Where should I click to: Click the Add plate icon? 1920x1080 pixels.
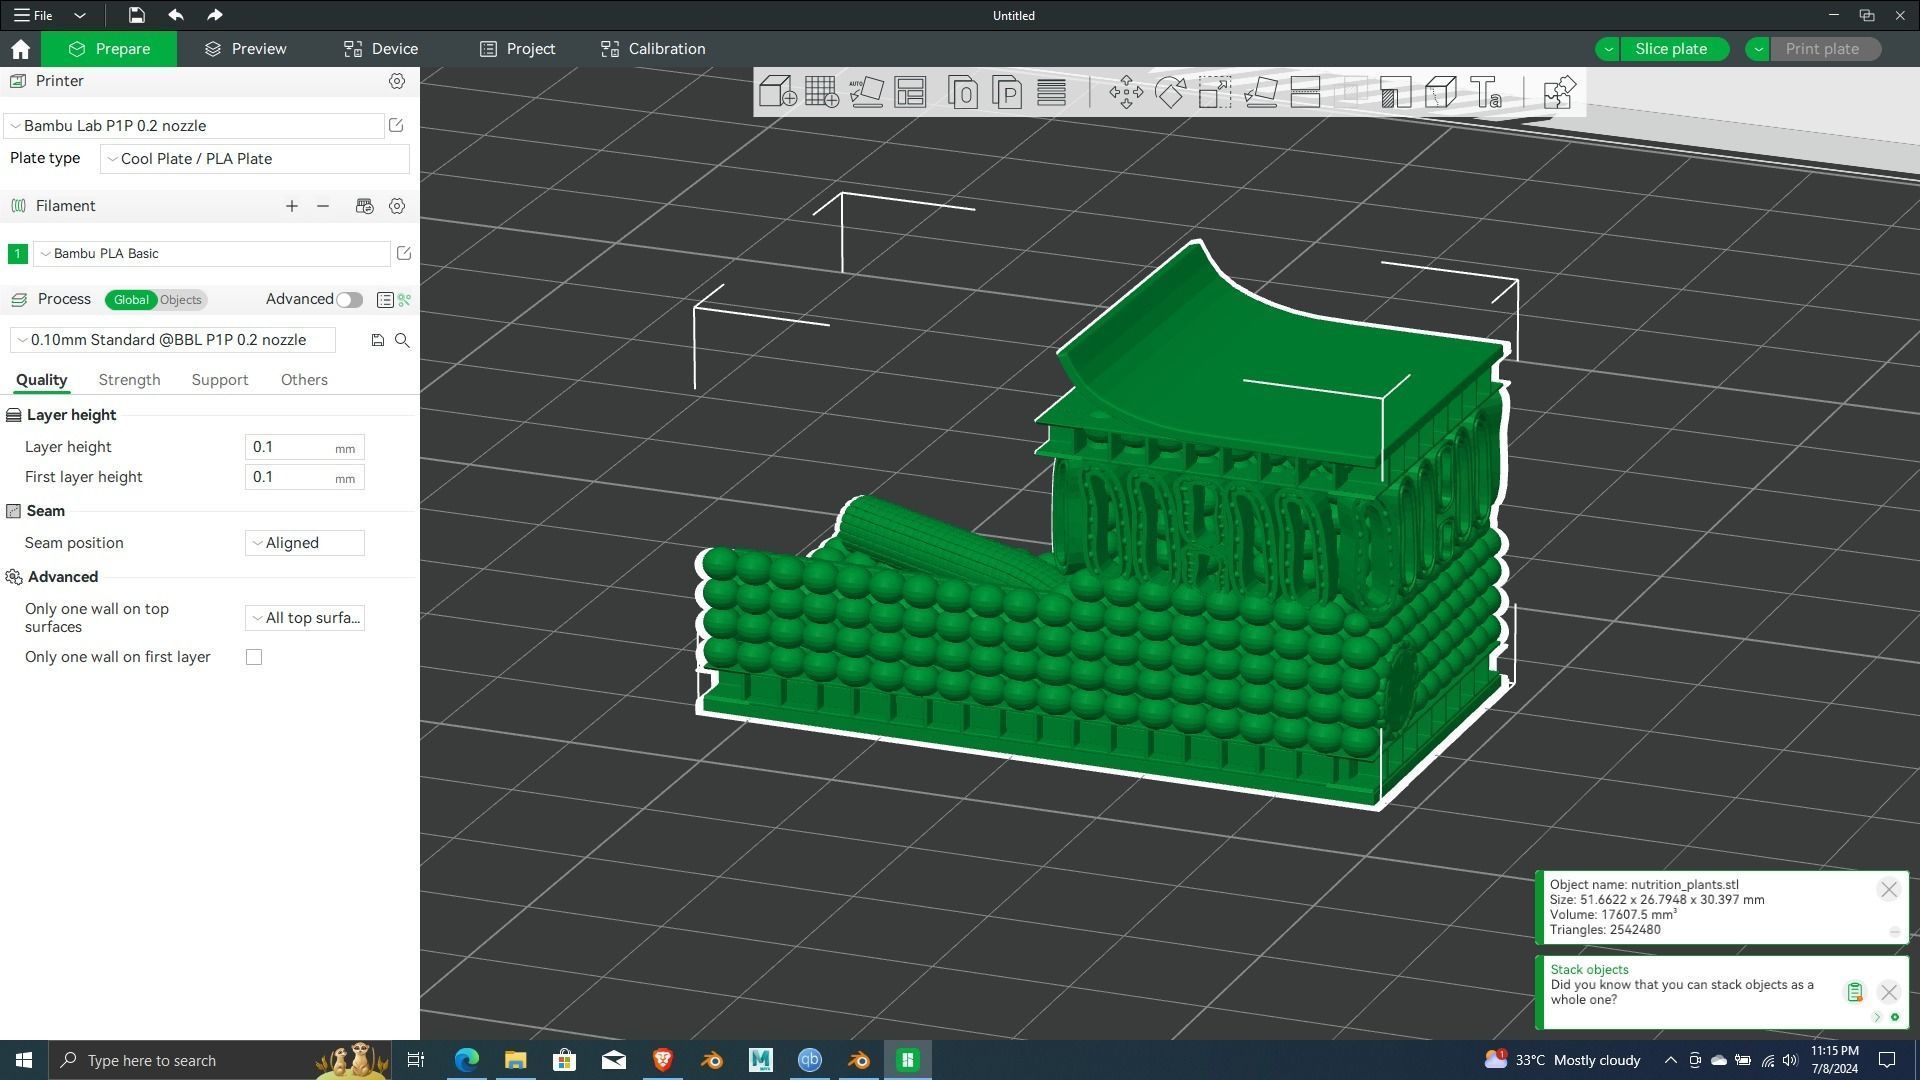pos(821,92)
